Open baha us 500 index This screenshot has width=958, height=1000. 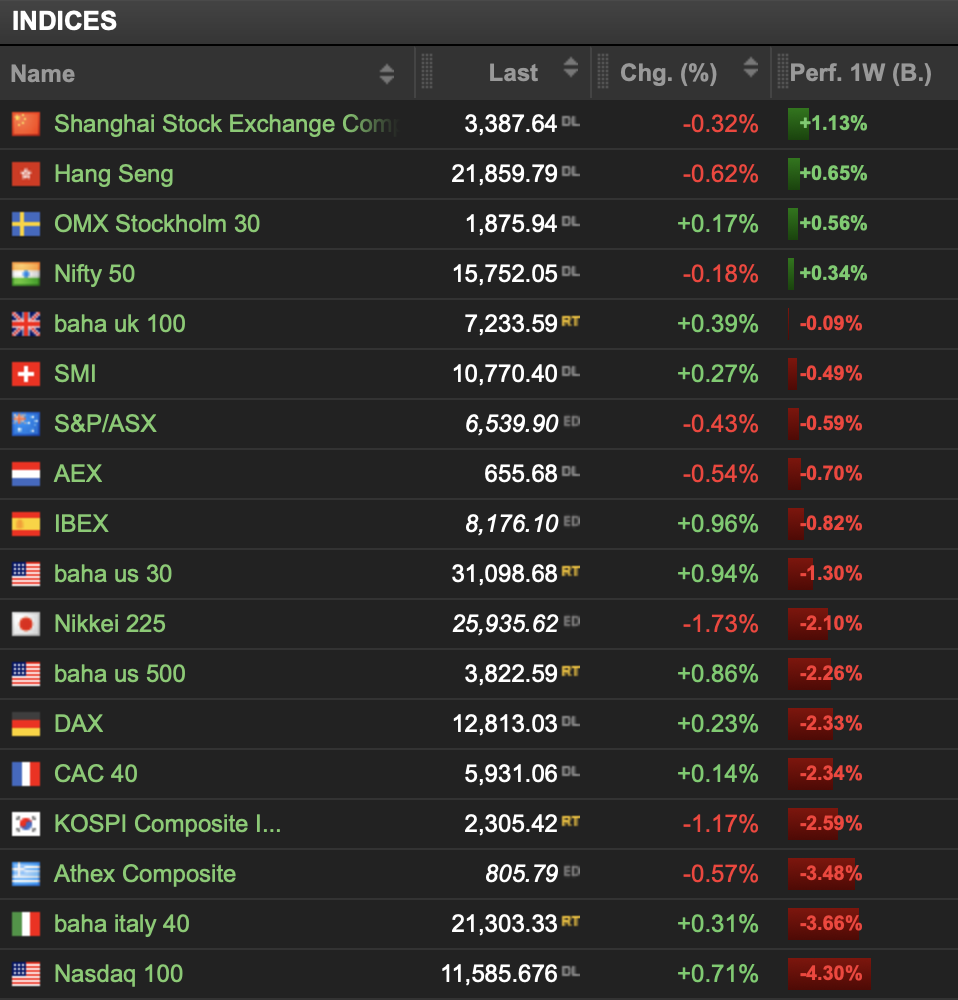pos(120,673)
